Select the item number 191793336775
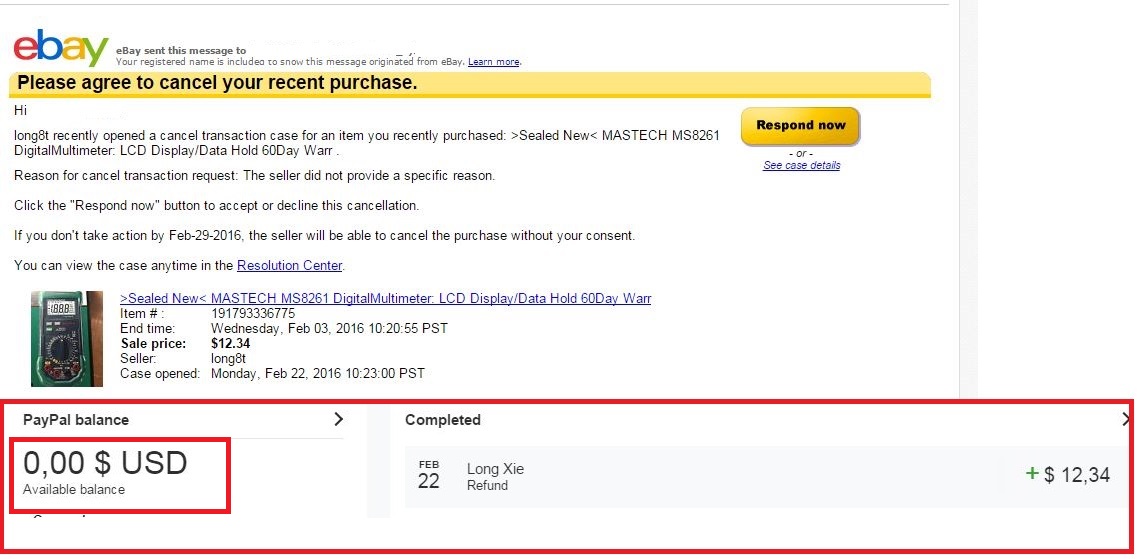 [253, 314]
